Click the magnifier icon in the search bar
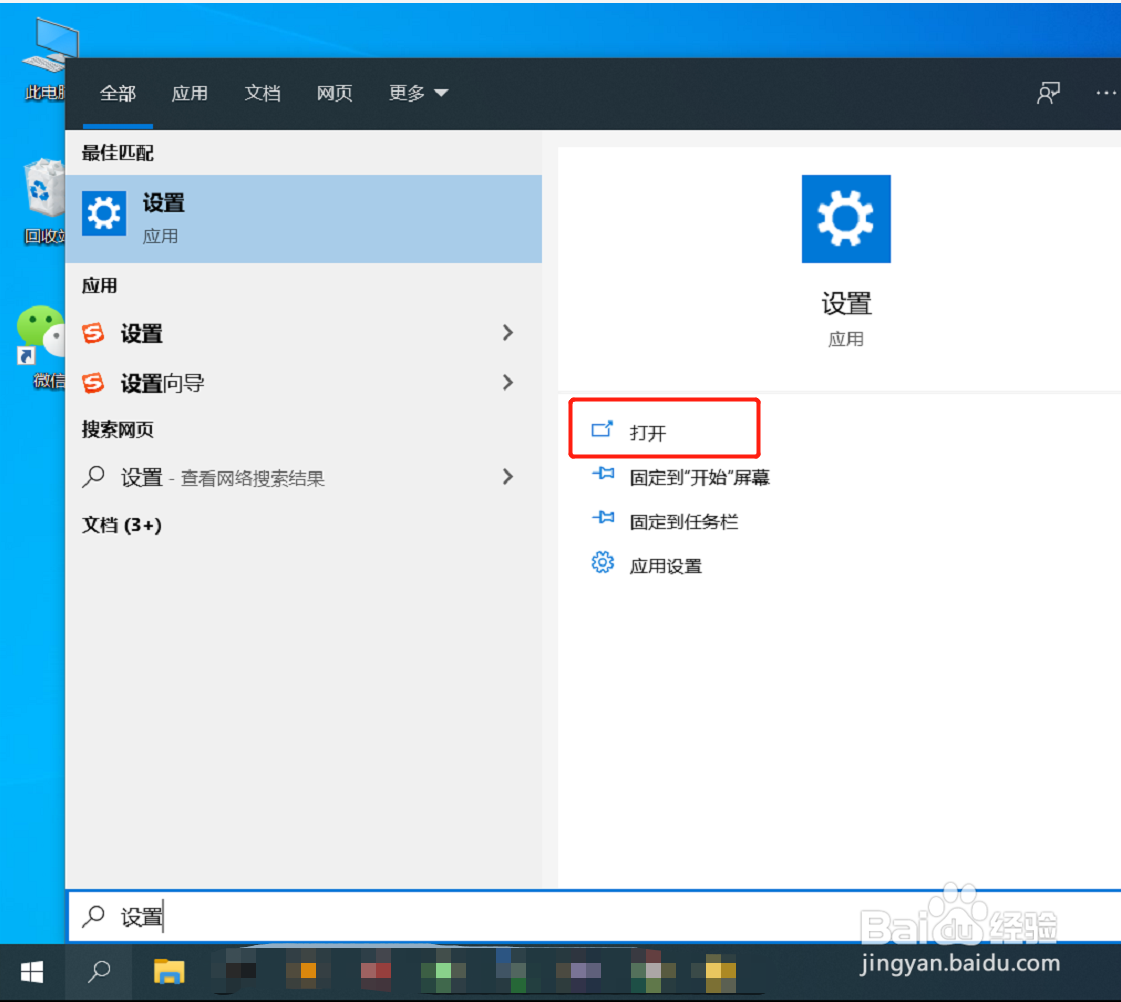Screen dimensions: 1121x1002 [x=95, y=914]
